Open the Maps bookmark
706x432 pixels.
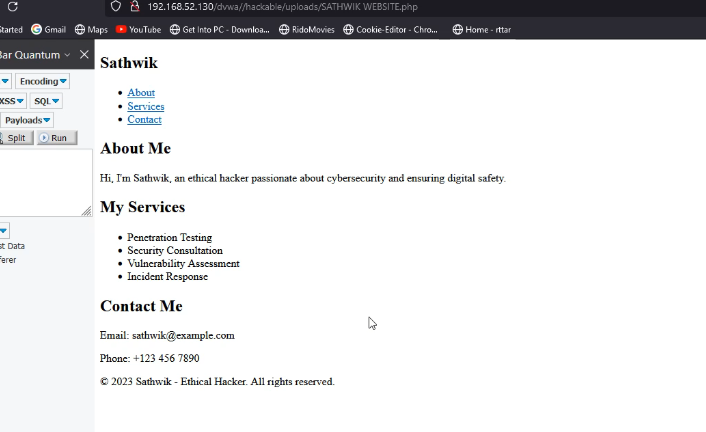91,30
